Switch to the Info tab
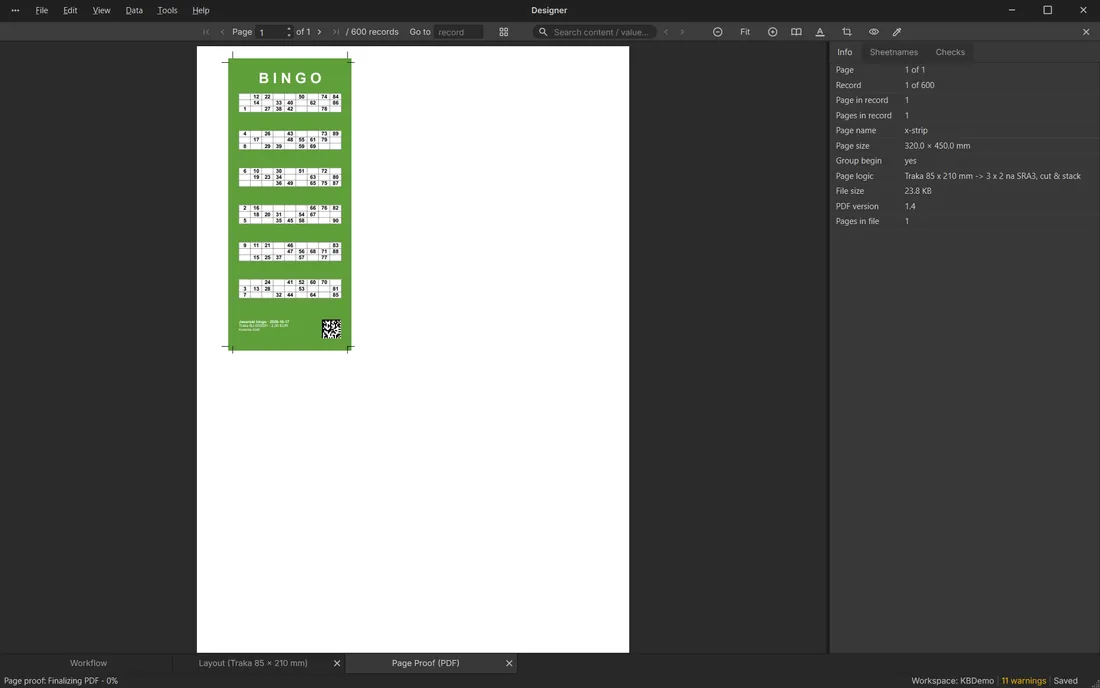This screenshot has height=688, width=1100. click(845, 53)
